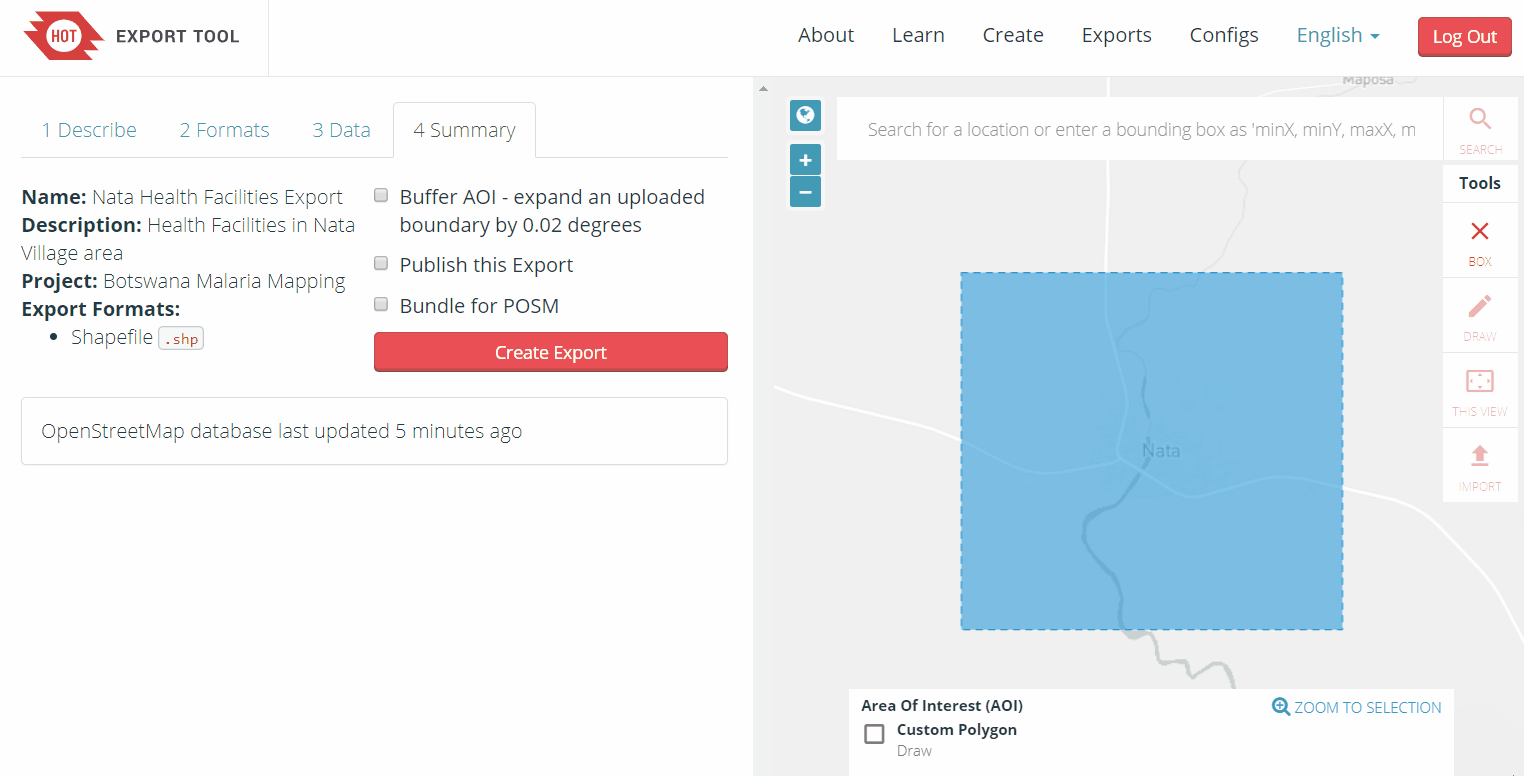The width and height of the screenshot is (1524, 776).
Task: Open the Exports menu item
Action: coord(1116,36)
